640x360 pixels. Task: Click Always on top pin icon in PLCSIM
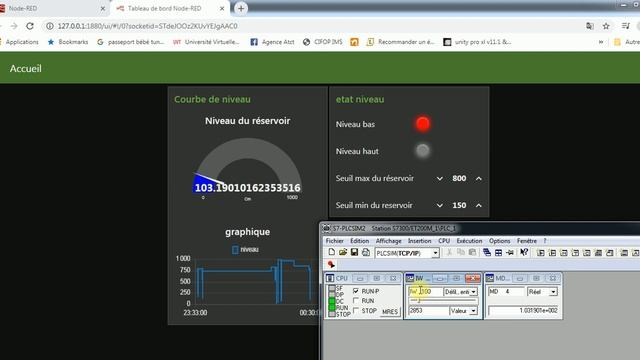(510, 253)
